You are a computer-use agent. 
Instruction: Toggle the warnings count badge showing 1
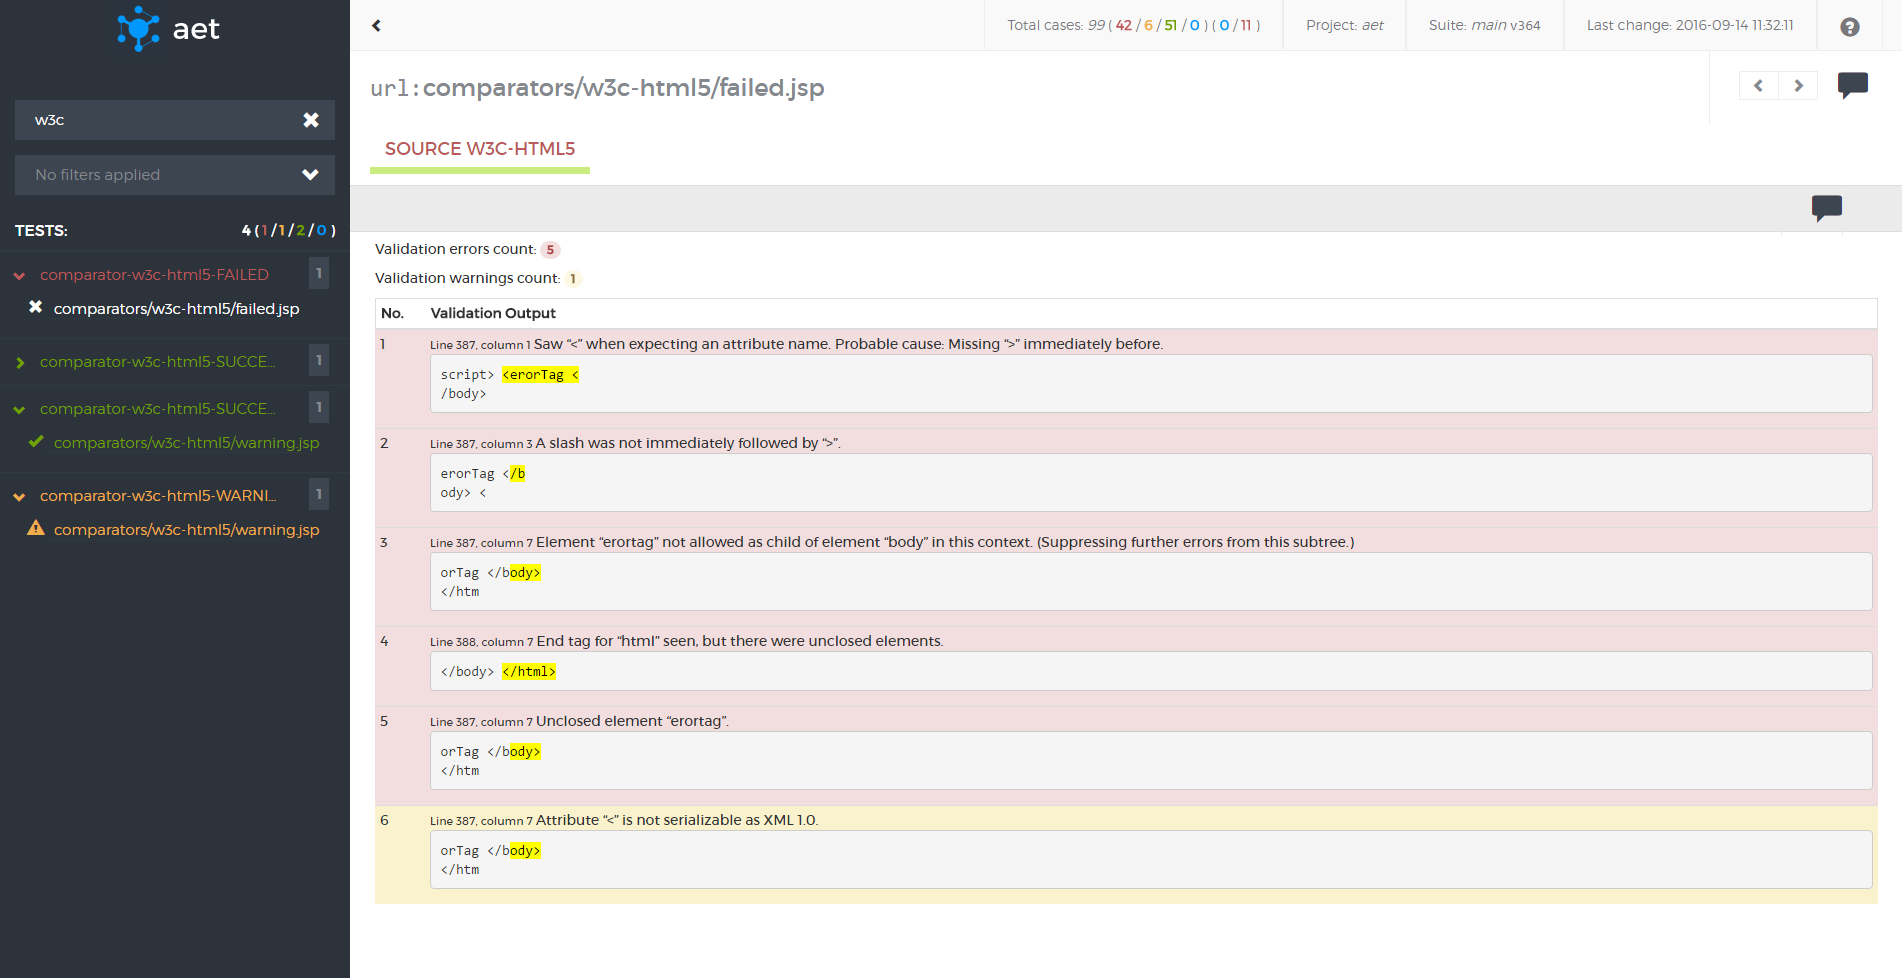coord(572,278)
